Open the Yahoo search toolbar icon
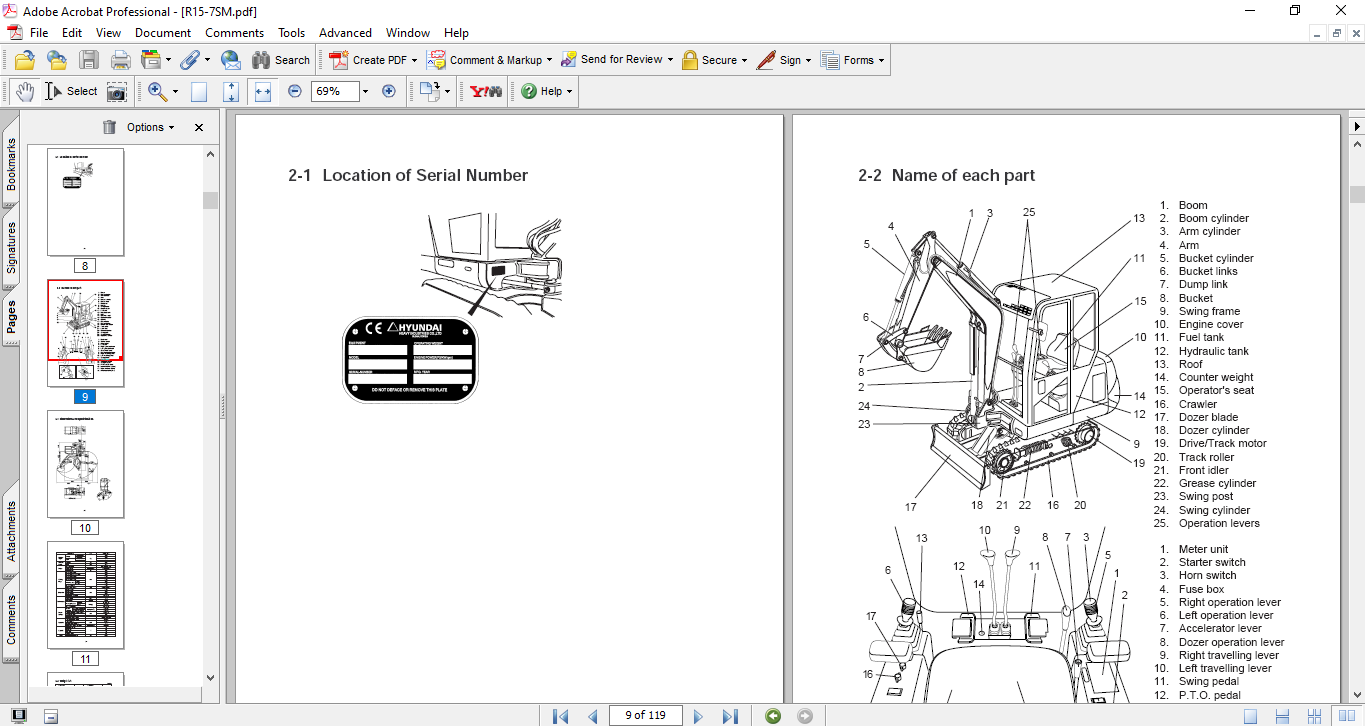This screenshot has width=1365, height=726. click(486, 91)
